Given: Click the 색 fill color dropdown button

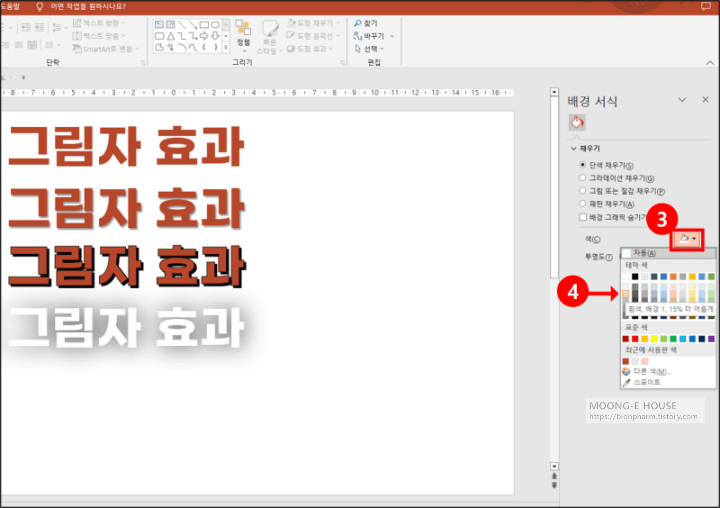Looking at the screenshot, I should [x=687, y=239].
